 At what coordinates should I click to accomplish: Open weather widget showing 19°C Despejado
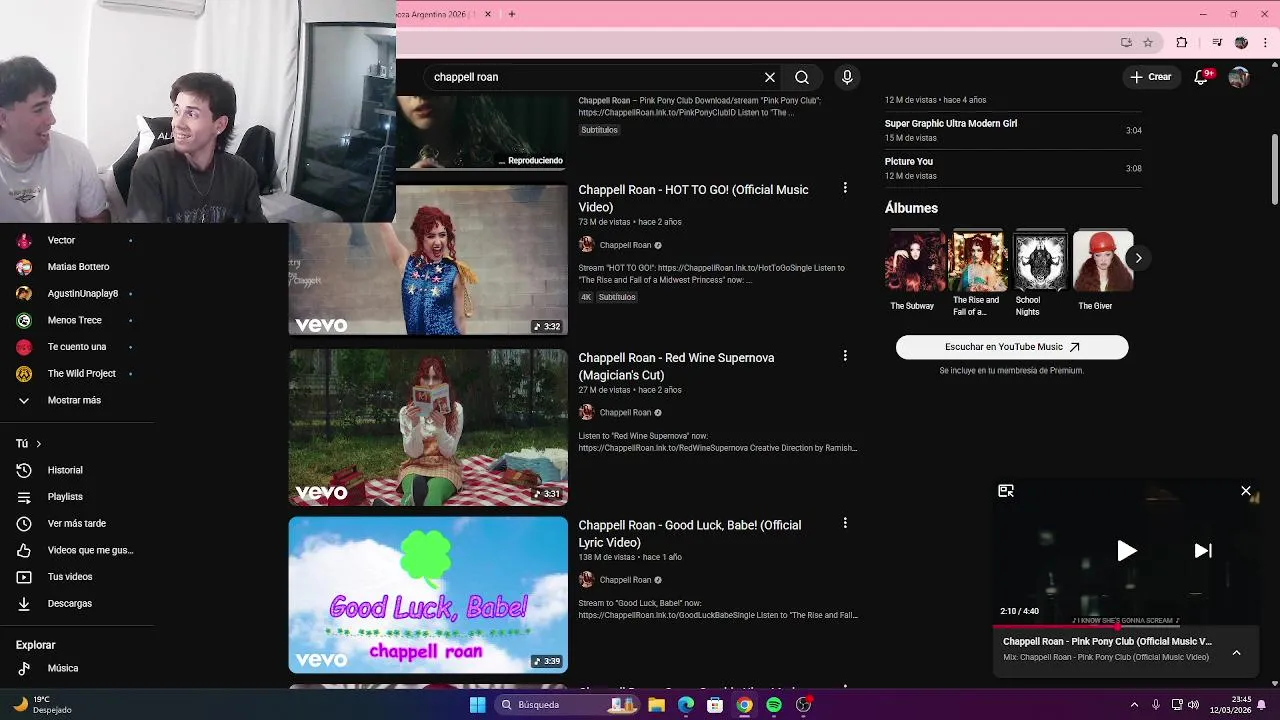pyautogui.click(x=42, y=705)
